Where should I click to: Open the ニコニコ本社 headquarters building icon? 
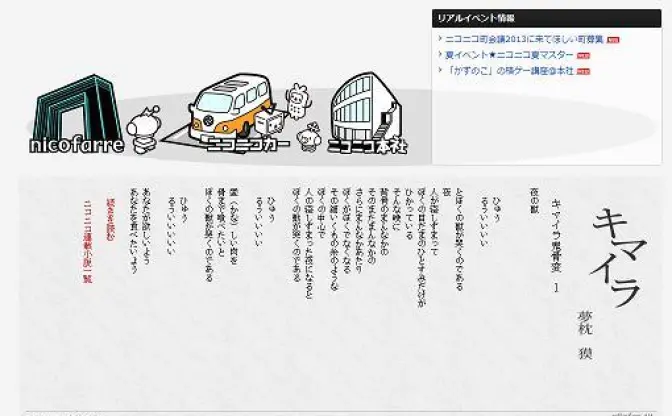(x=366, y=106)
